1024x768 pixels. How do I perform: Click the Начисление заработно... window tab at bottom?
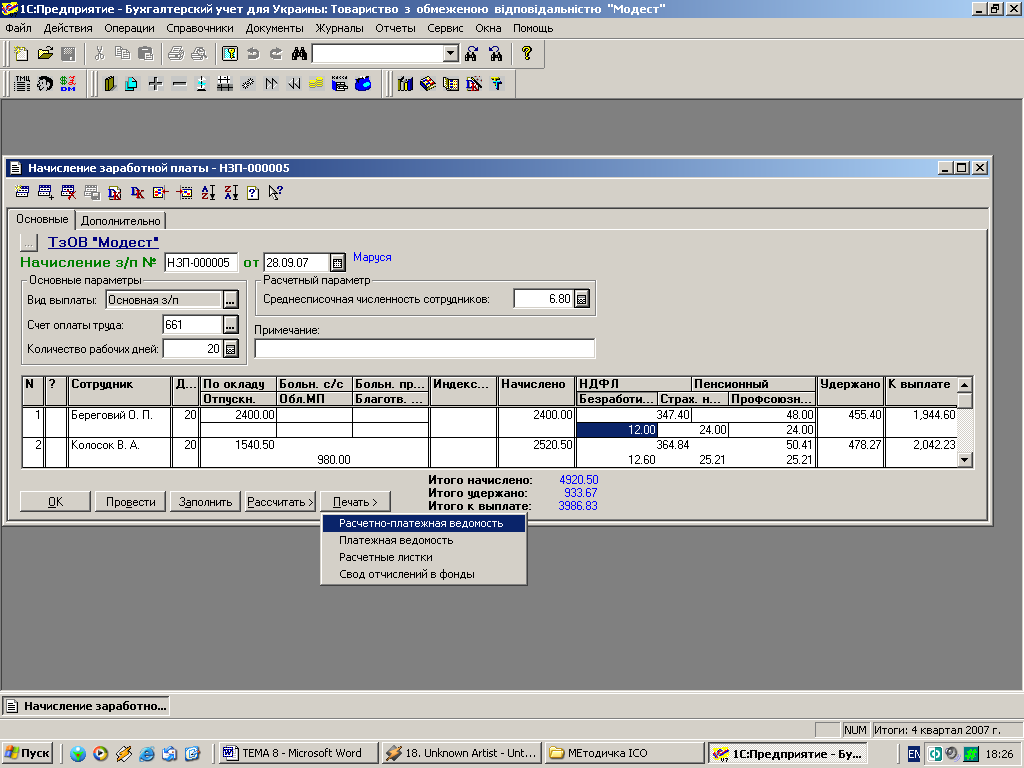coord(86,706)
